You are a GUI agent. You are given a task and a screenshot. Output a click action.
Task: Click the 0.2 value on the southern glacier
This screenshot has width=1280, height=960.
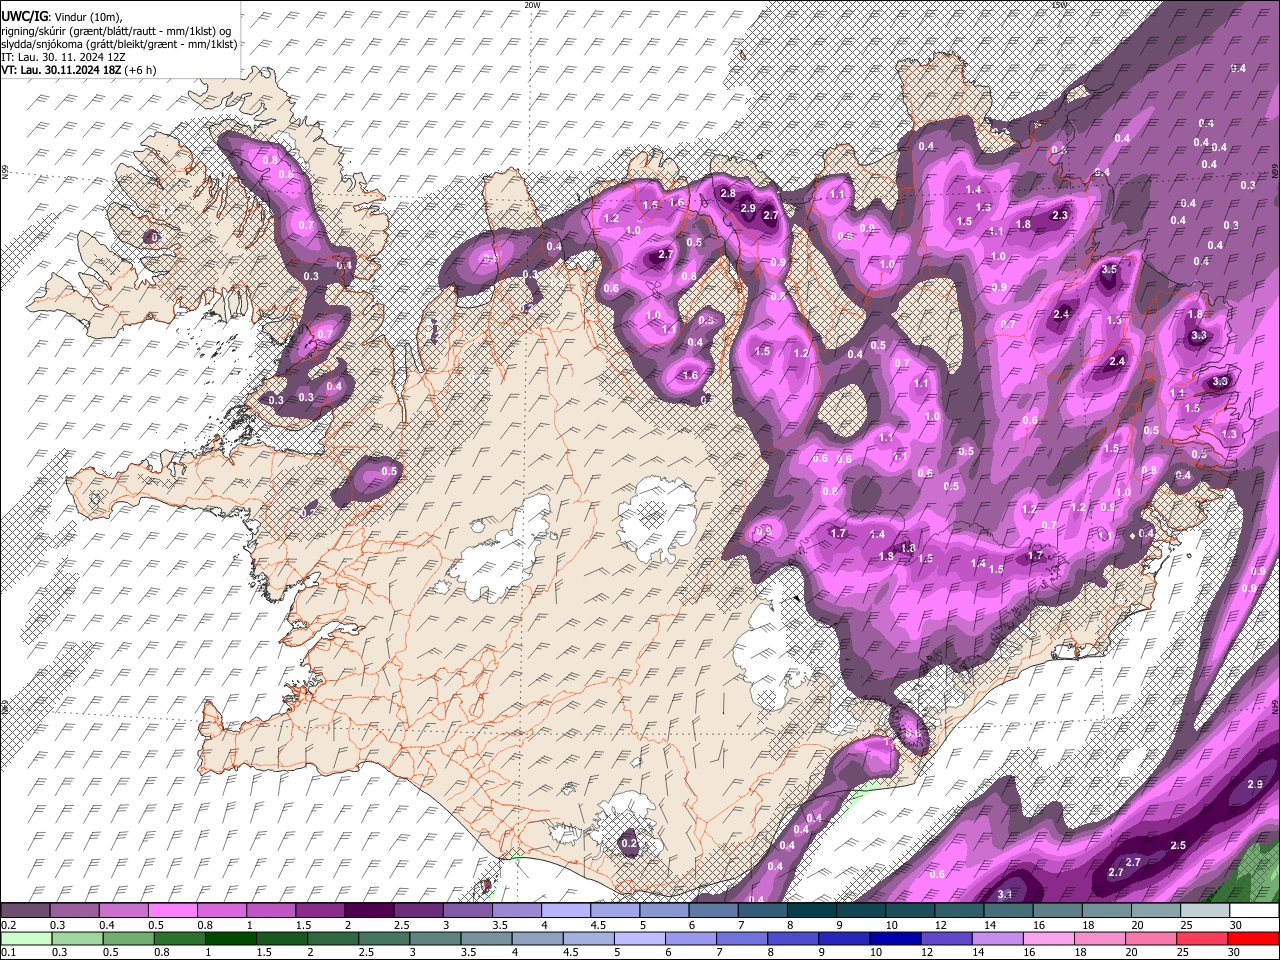(629, 844)
